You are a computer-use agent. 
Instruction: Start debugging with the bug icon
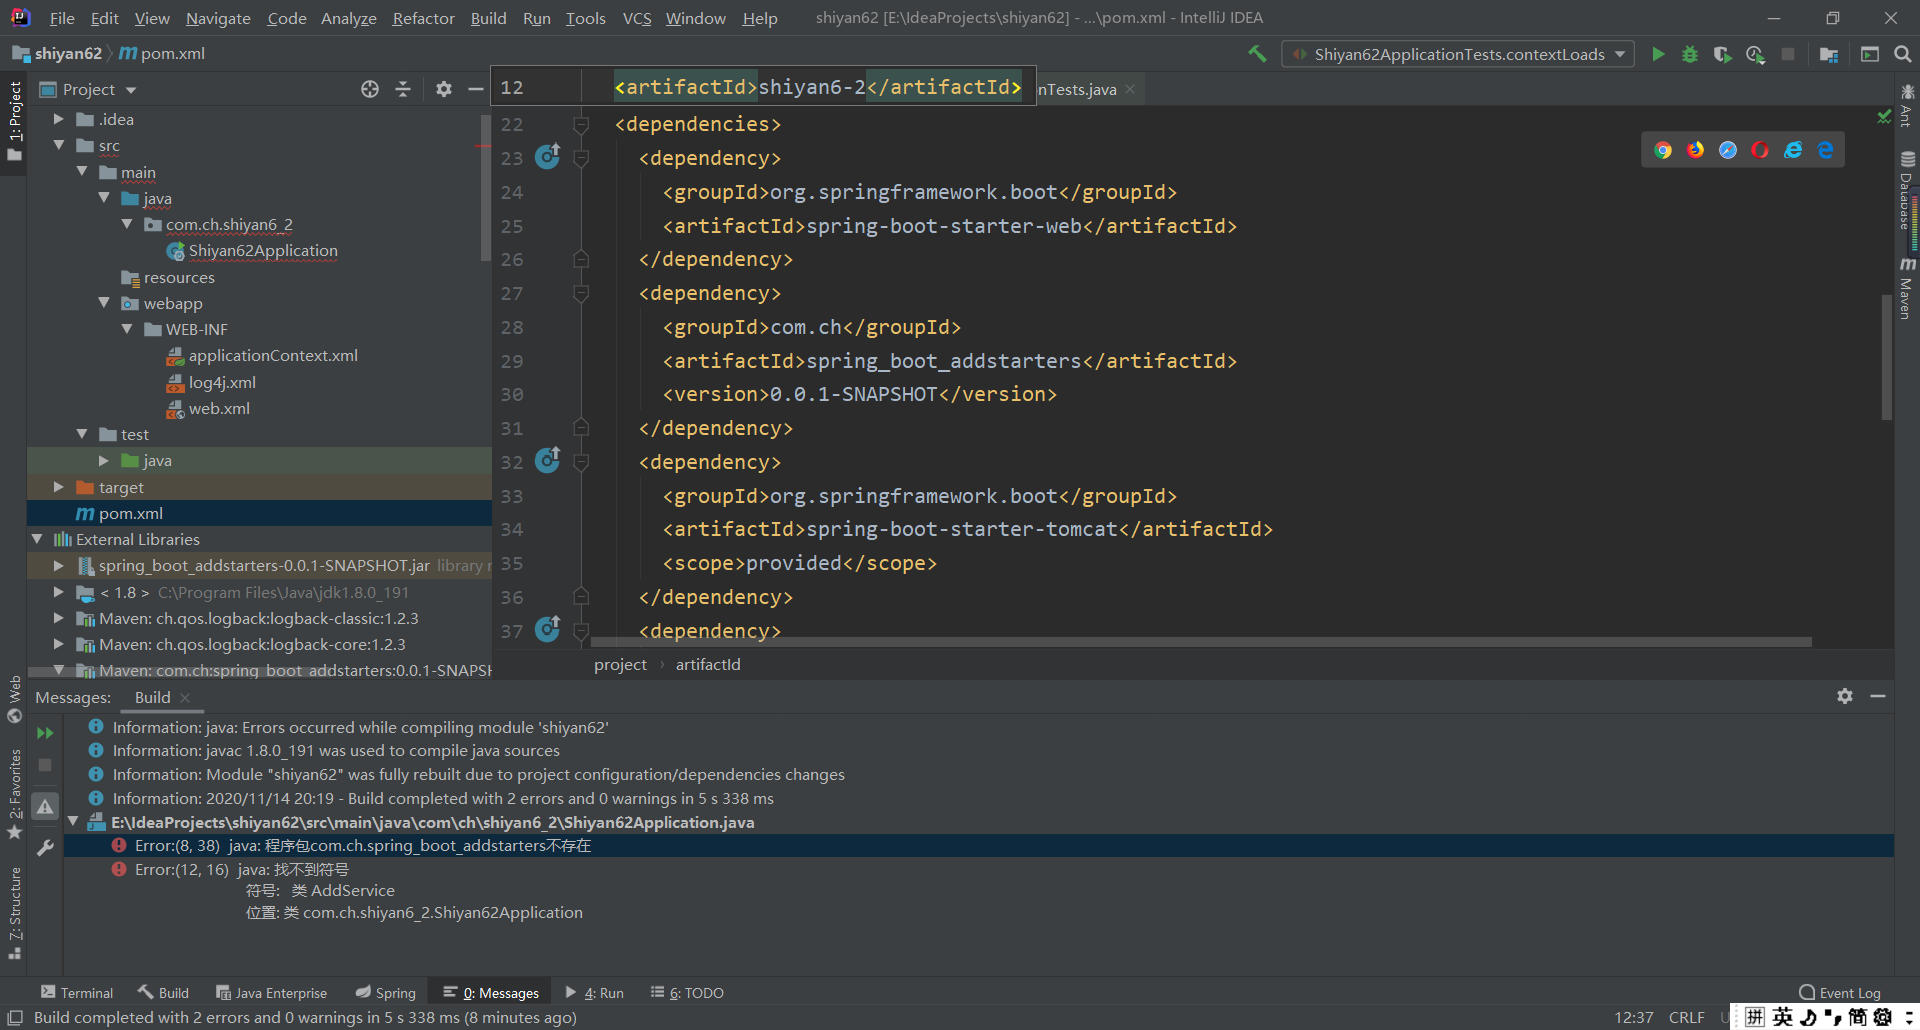1690,54
